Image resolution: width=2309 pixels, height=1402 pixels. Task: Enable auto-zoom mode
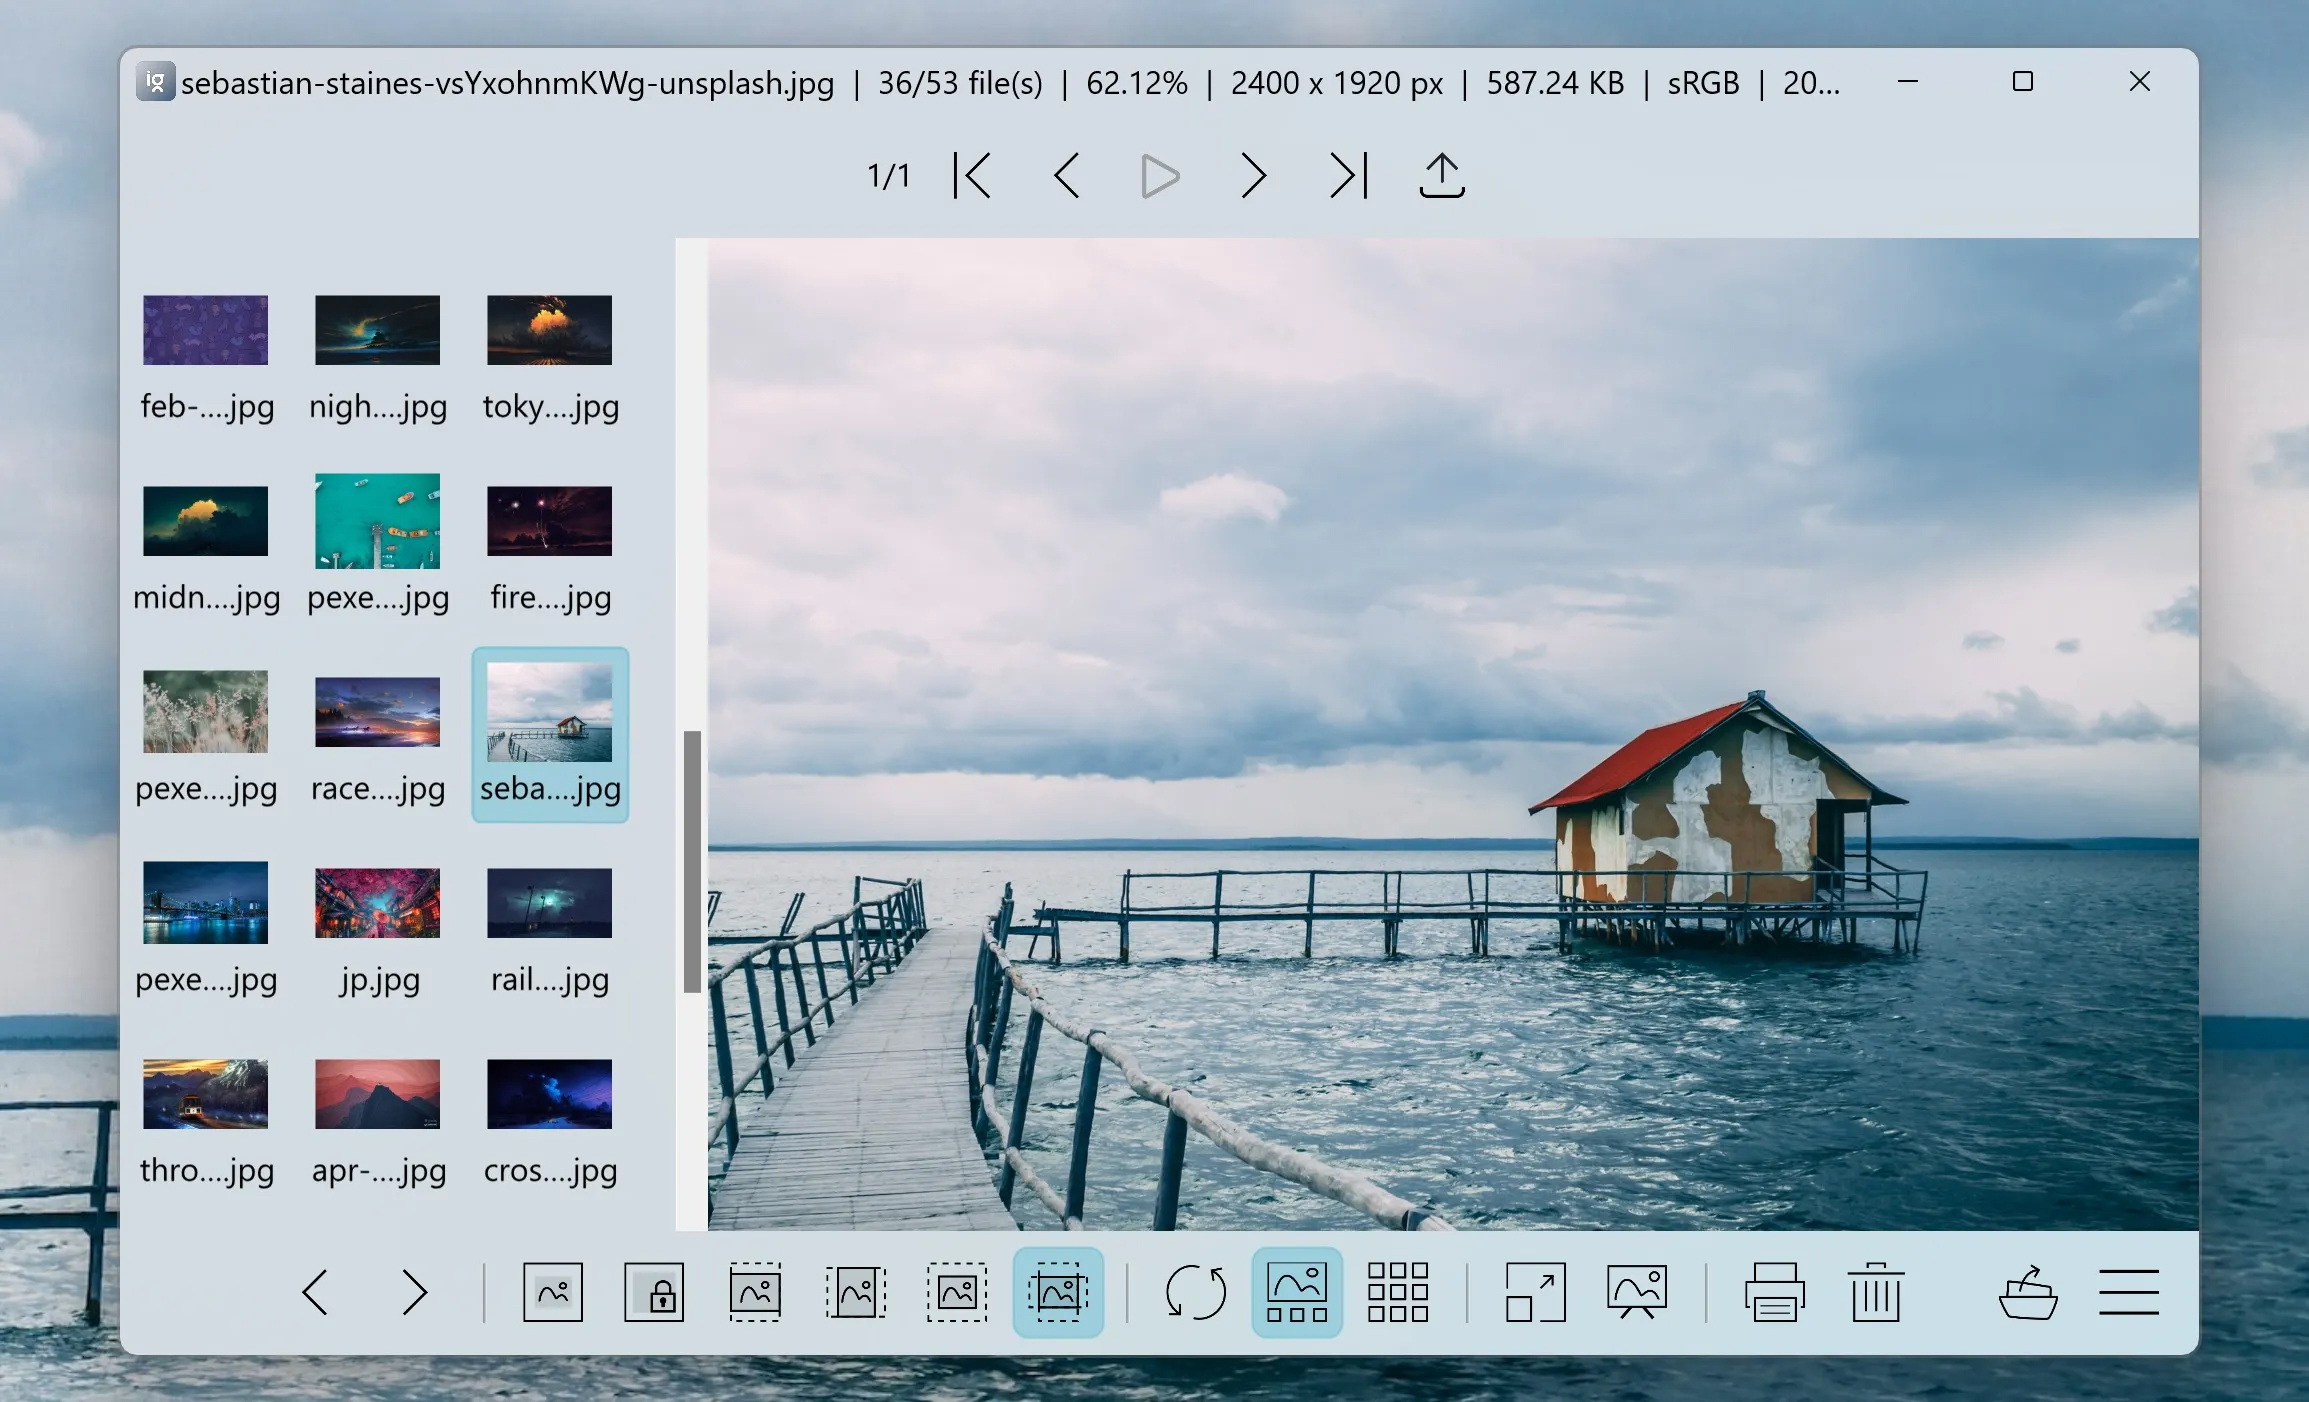click(552, 1292)
